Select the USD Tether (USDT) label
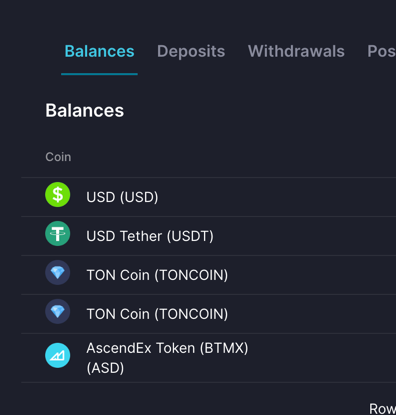 coord(150,236)
